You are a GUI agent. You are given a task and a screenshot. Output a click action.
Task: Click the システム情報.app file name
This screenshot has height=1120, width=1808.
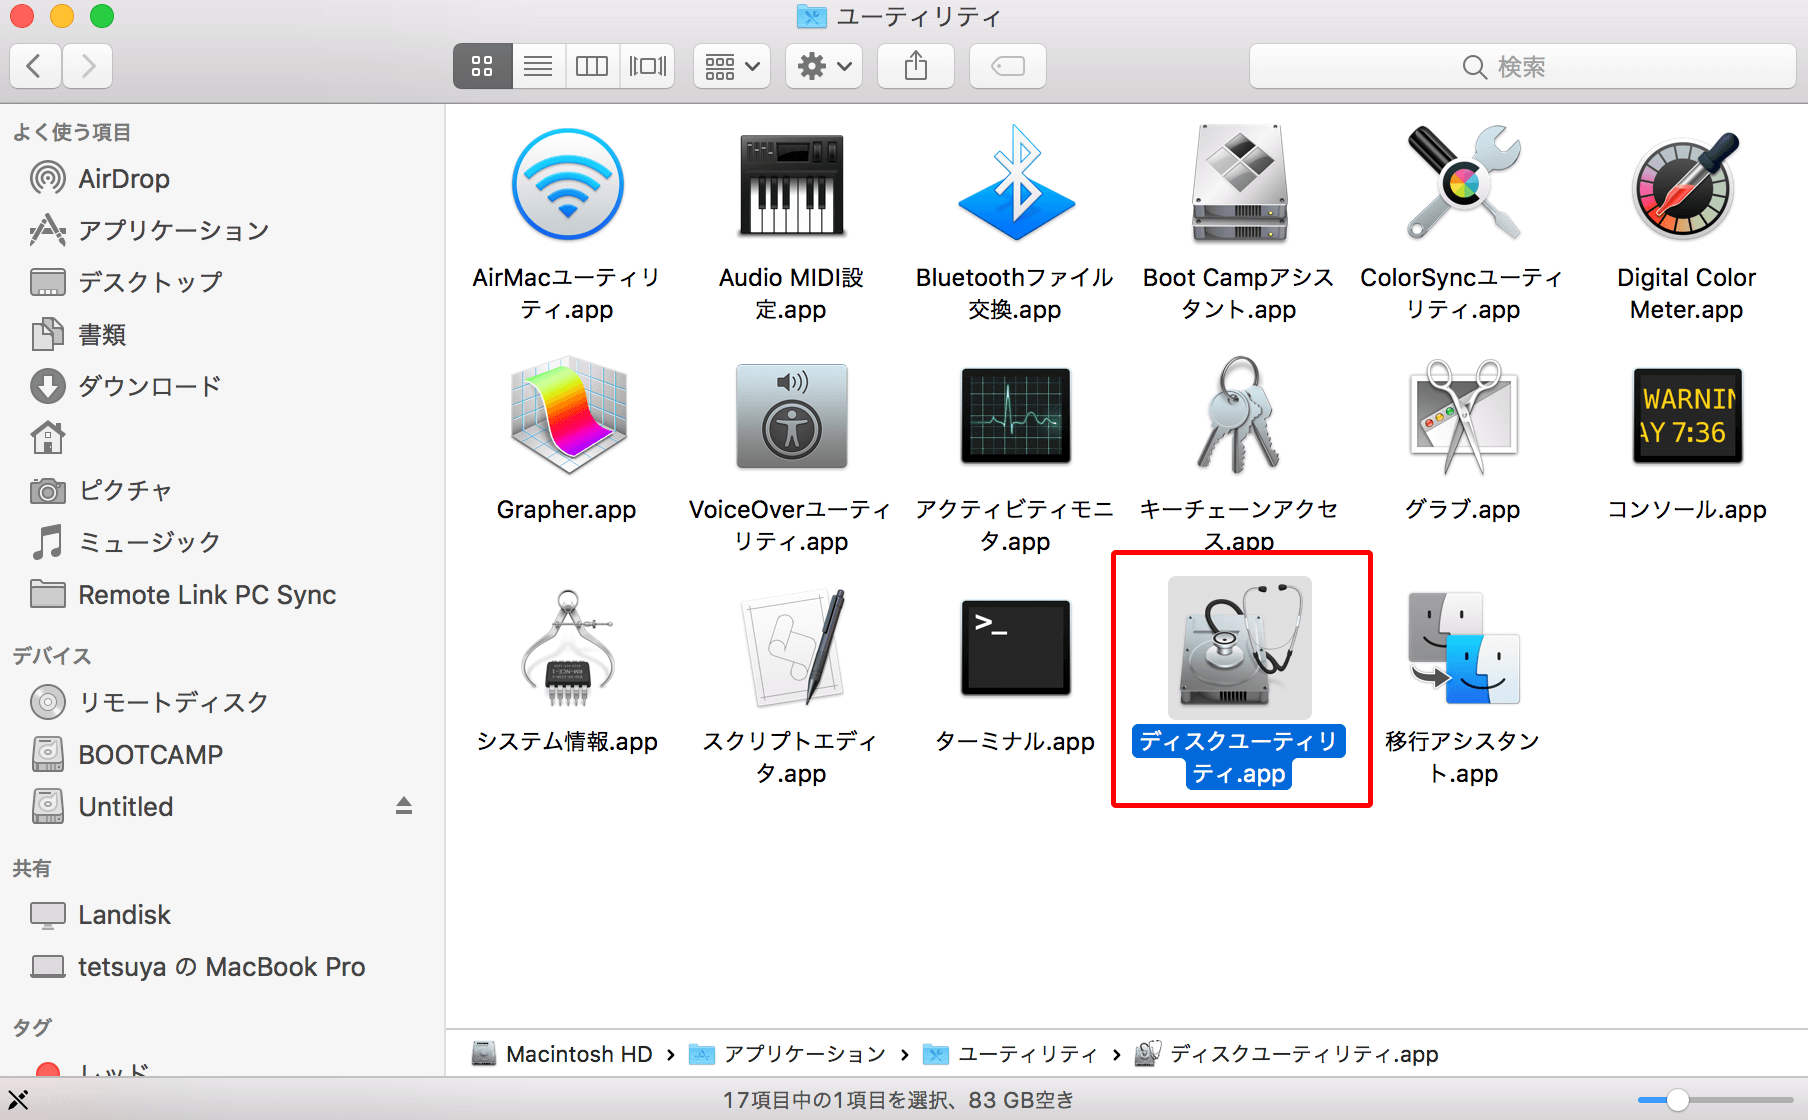567,741
